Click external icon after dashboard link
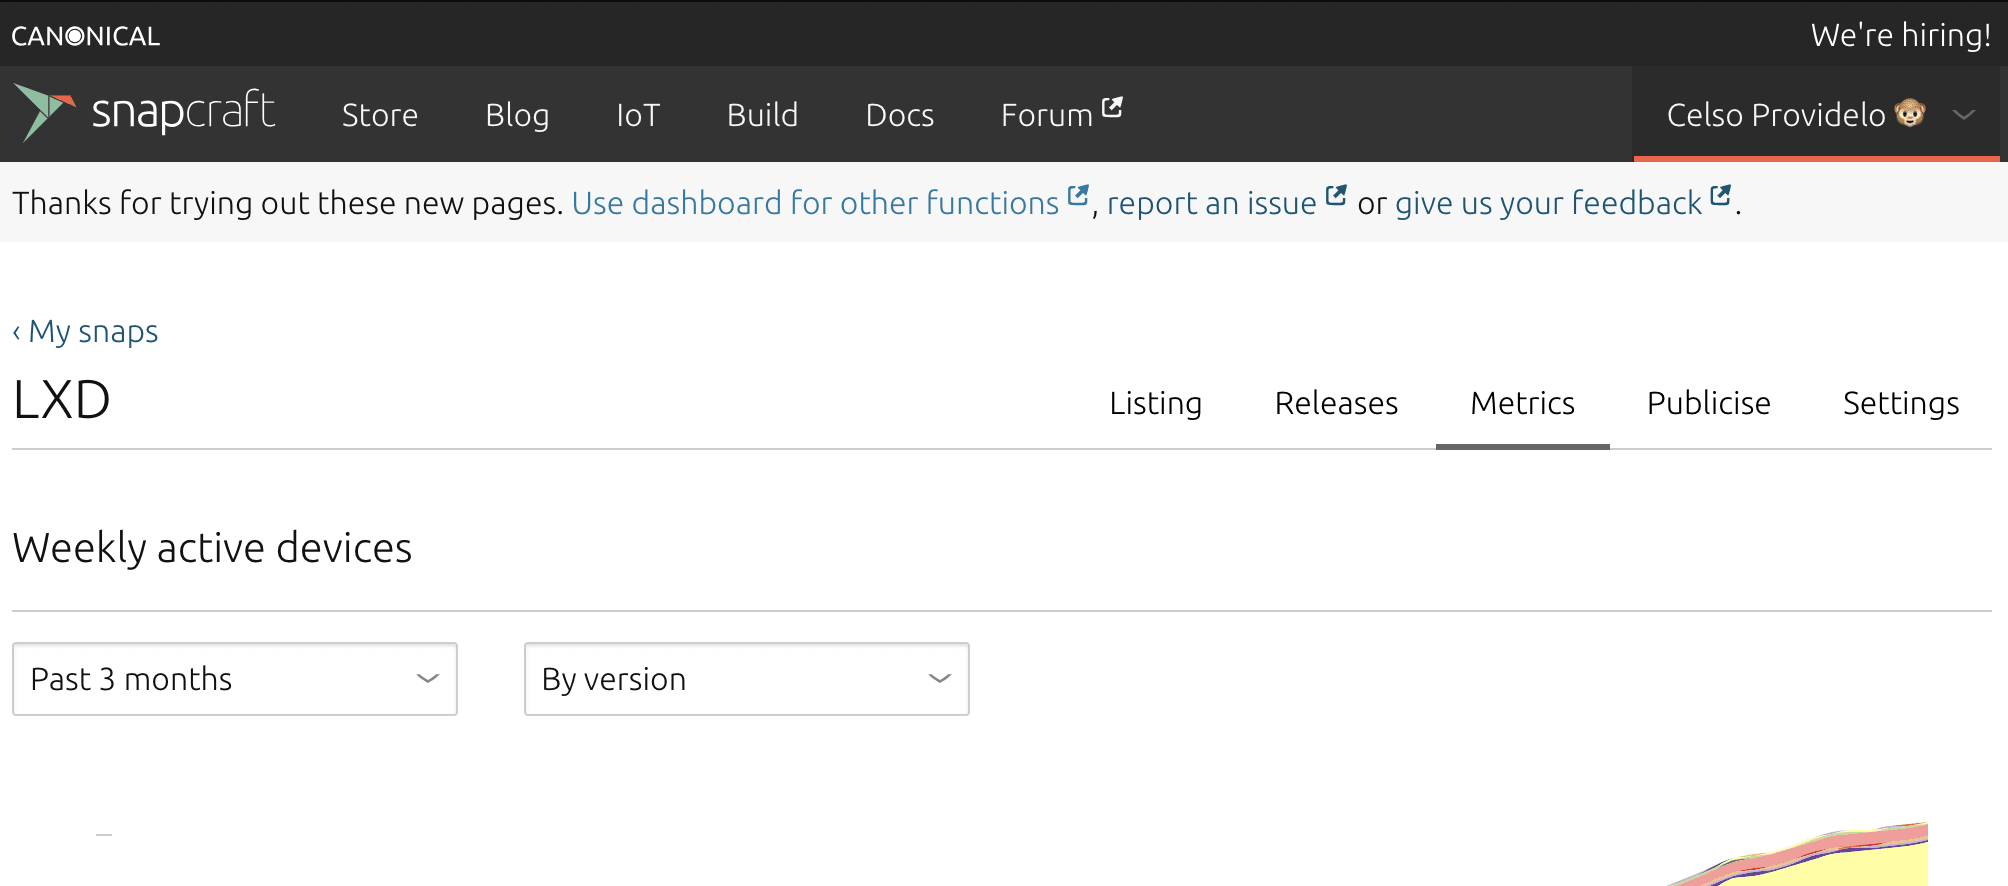This screenshot has width=2008, height=886. (1077, 196)
